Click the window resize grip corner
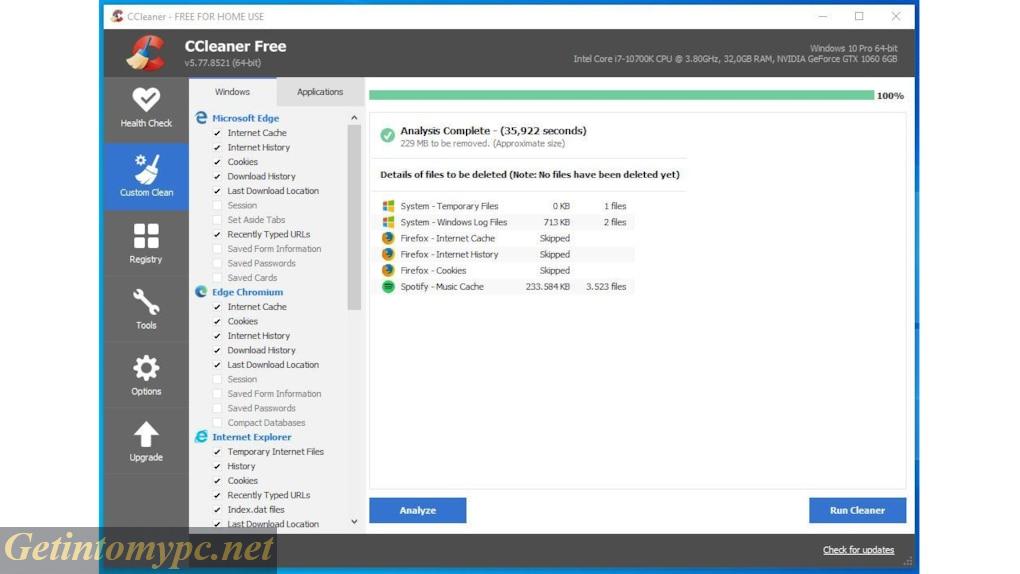1020x574 pixels. pyautogui.click(x=907, y=561)
